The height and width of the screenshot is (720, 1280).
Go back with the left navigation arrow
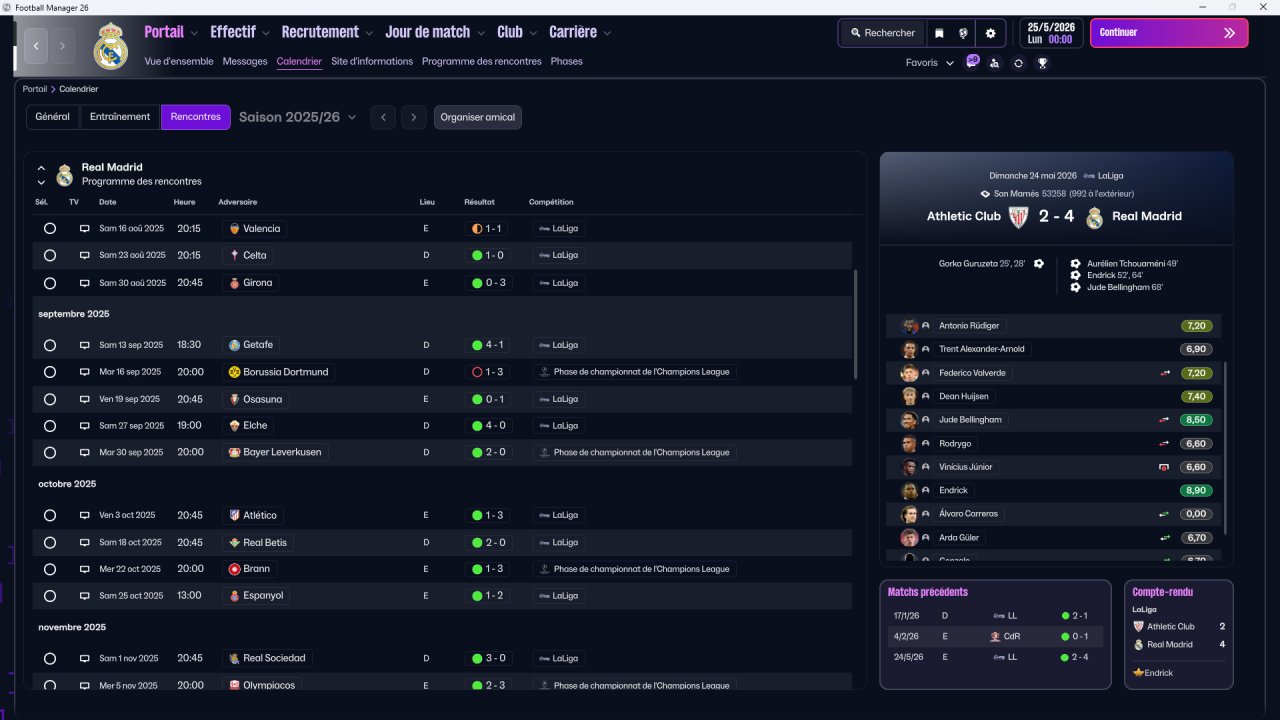tap(37, 46)
